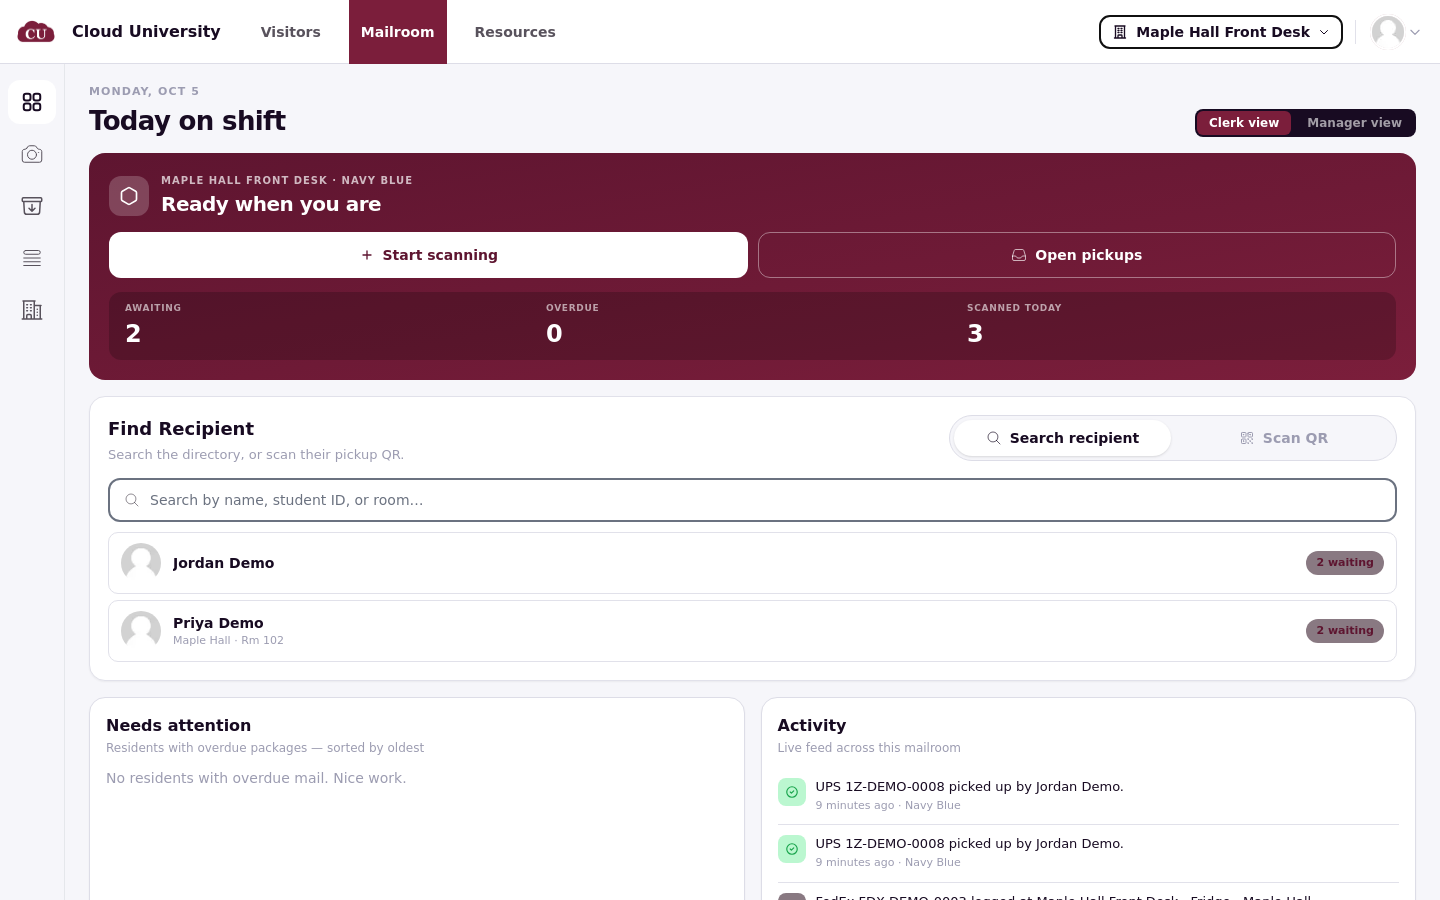Screen dimensions: 1440x900
Task: Click the Cloud University logo
Action: pos(36,32)
